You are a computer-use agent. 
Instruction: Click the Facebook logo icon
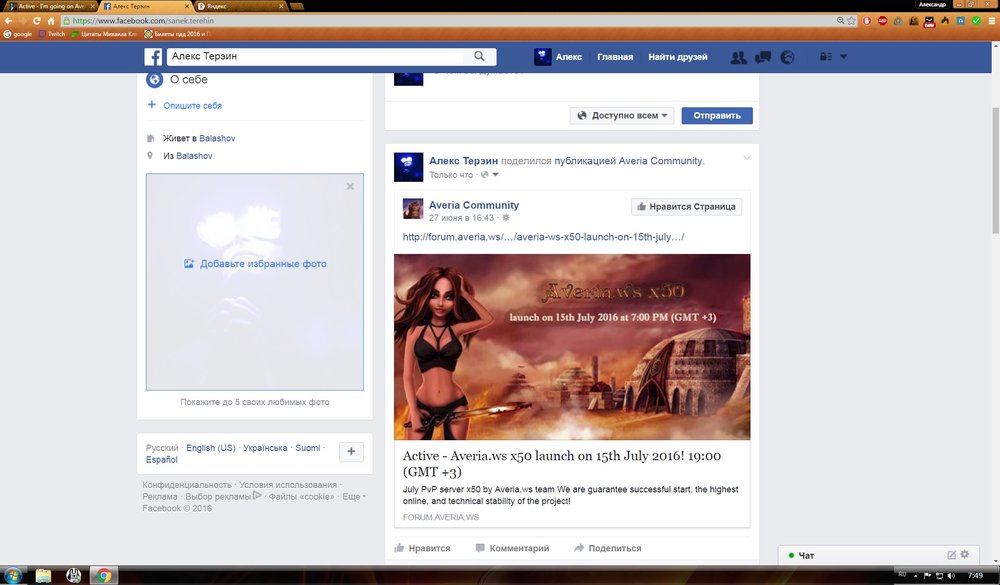click(153, 57)
